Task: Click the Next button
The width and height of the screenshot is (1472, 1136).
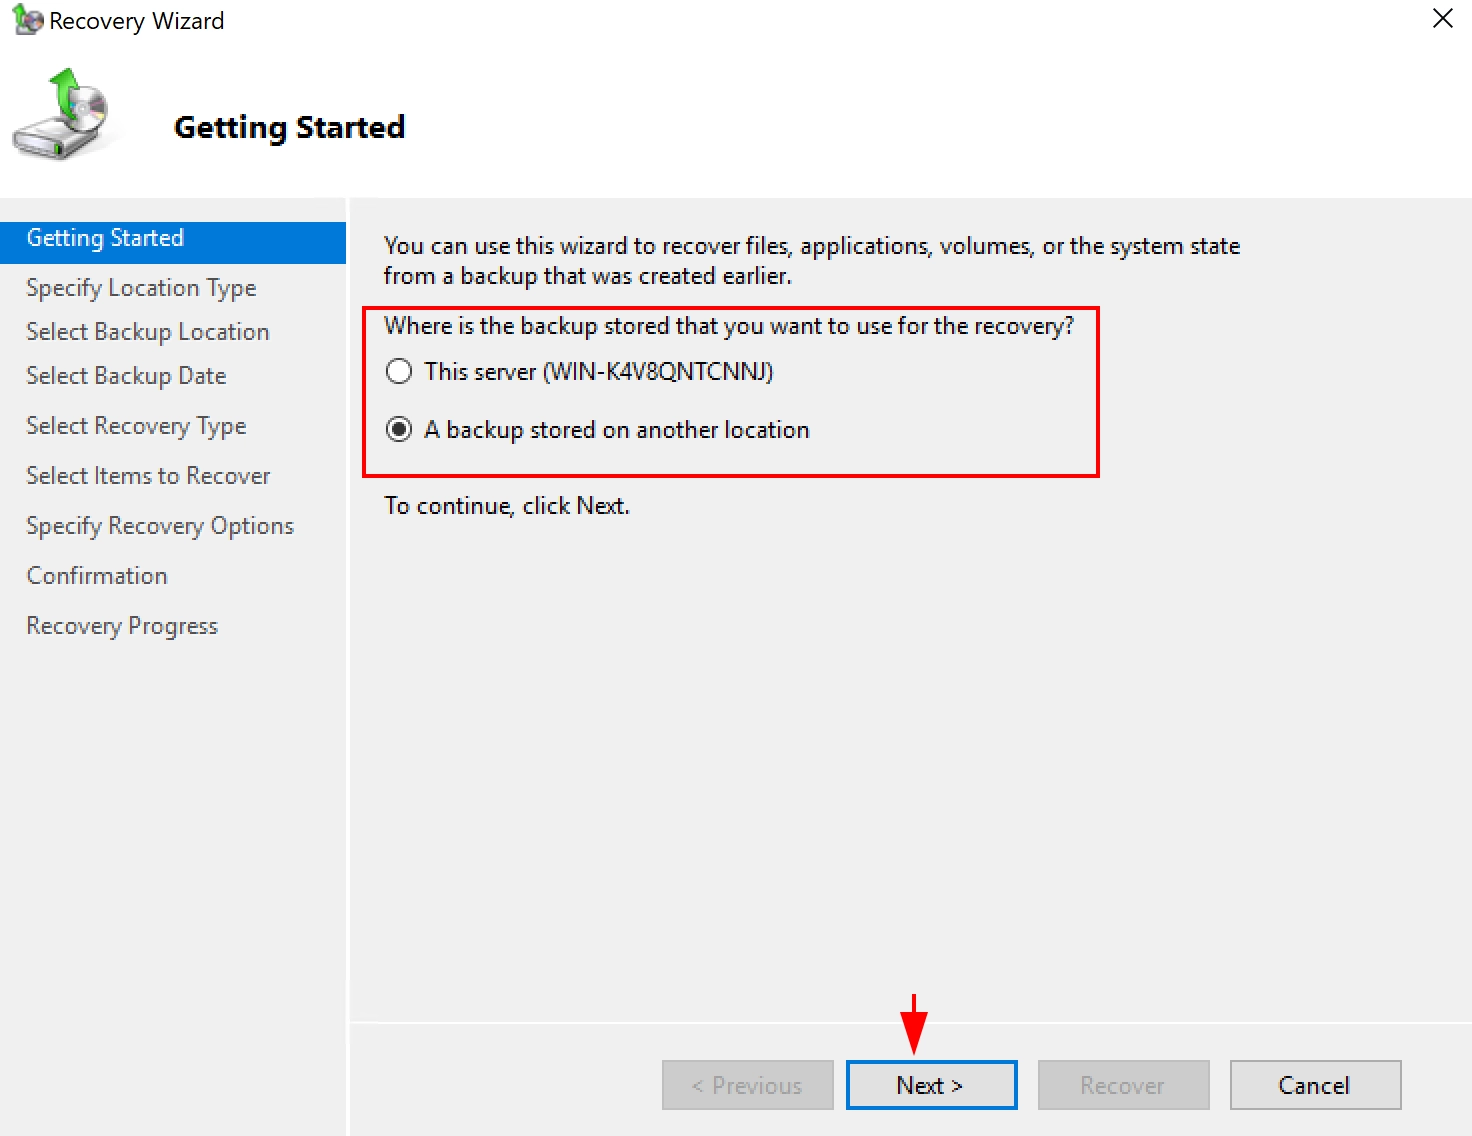Action: coord(930,1085)
